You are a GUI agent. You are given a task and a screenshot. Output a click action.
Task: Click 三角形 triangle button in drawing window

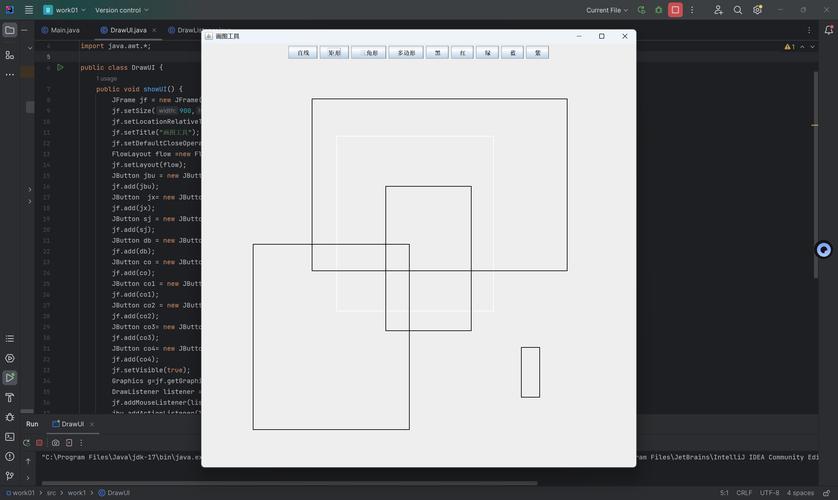369,52
